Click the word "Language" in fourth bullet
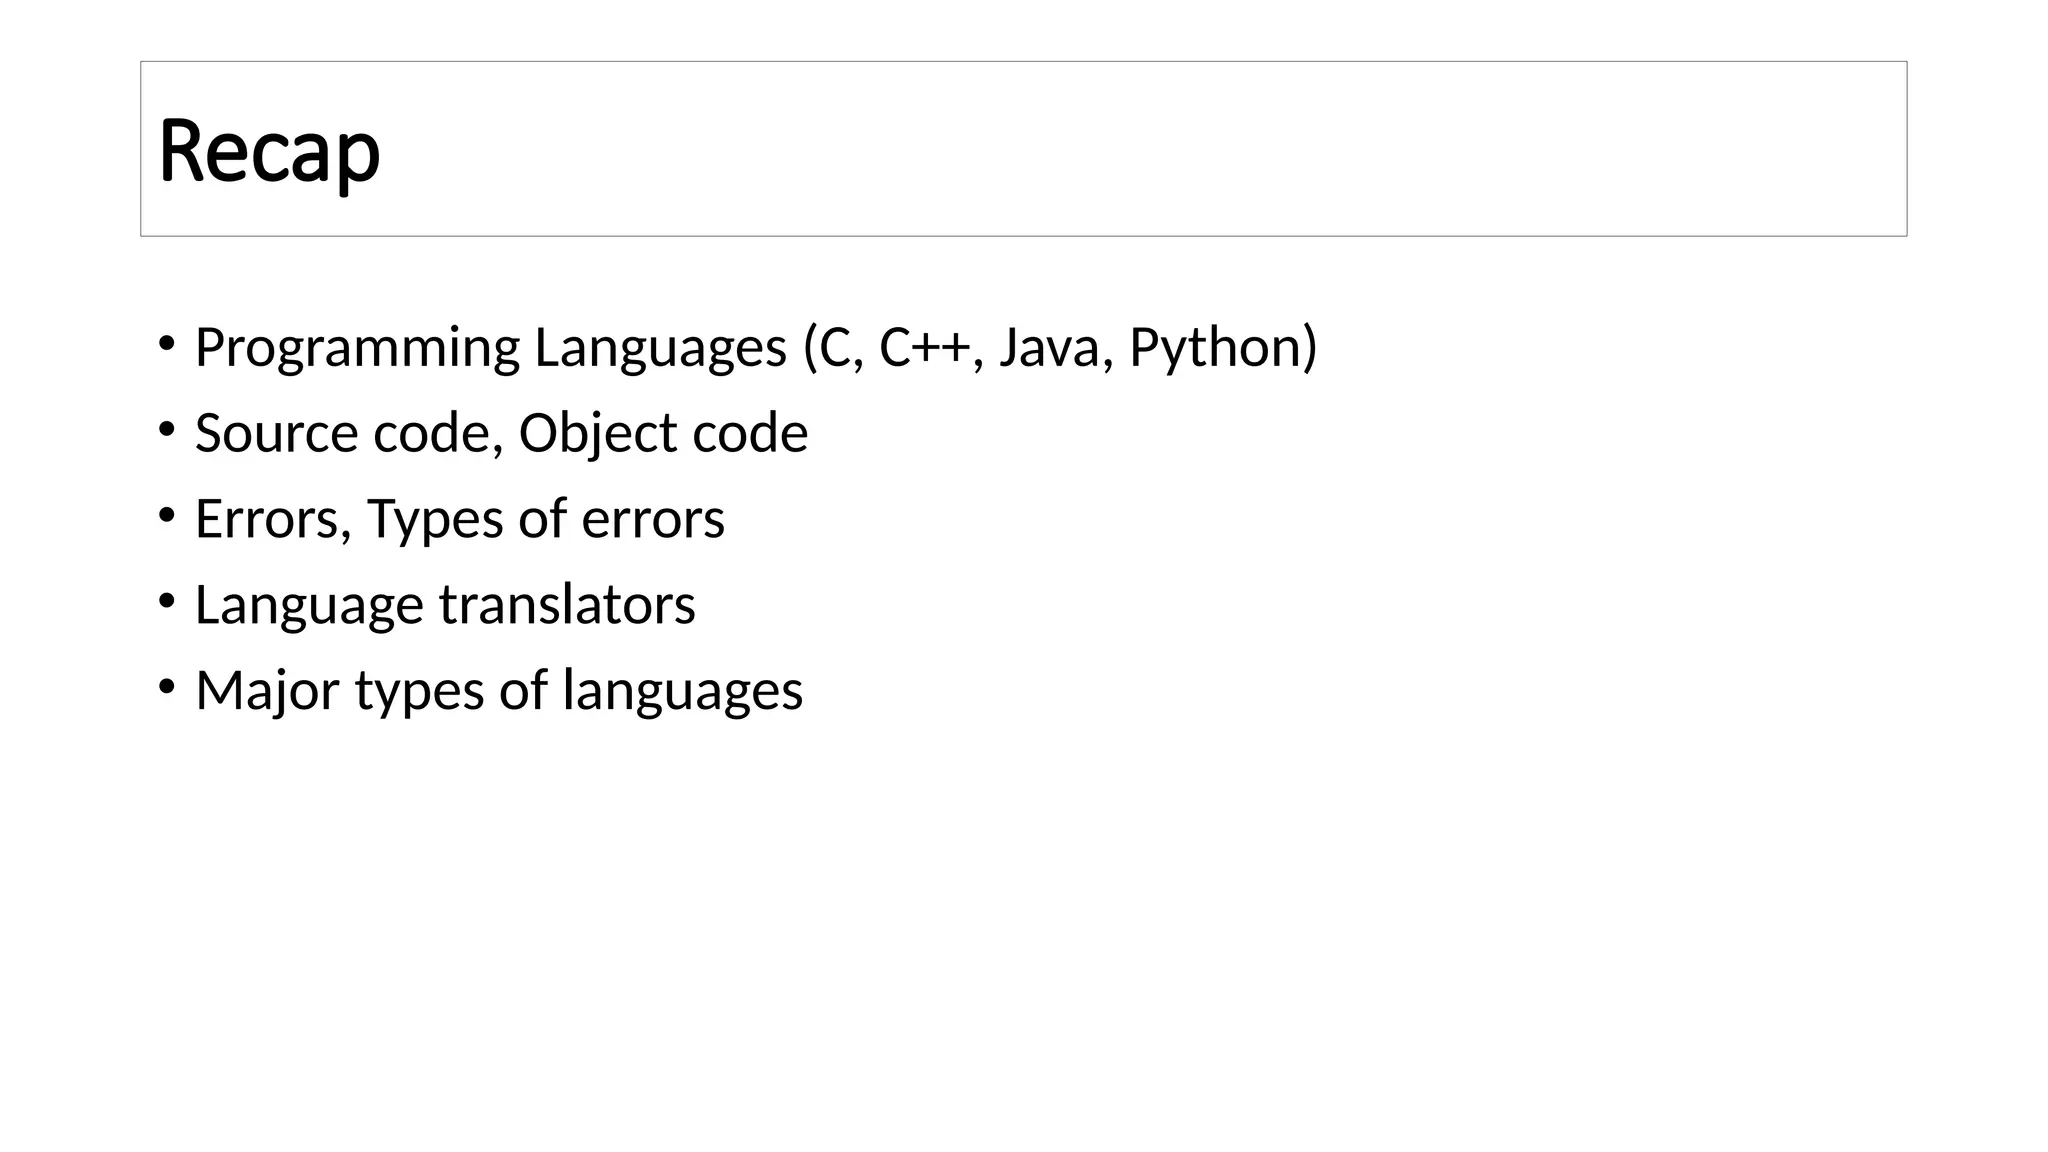This screenshot has height=1152, width=2048. (309, 605)
